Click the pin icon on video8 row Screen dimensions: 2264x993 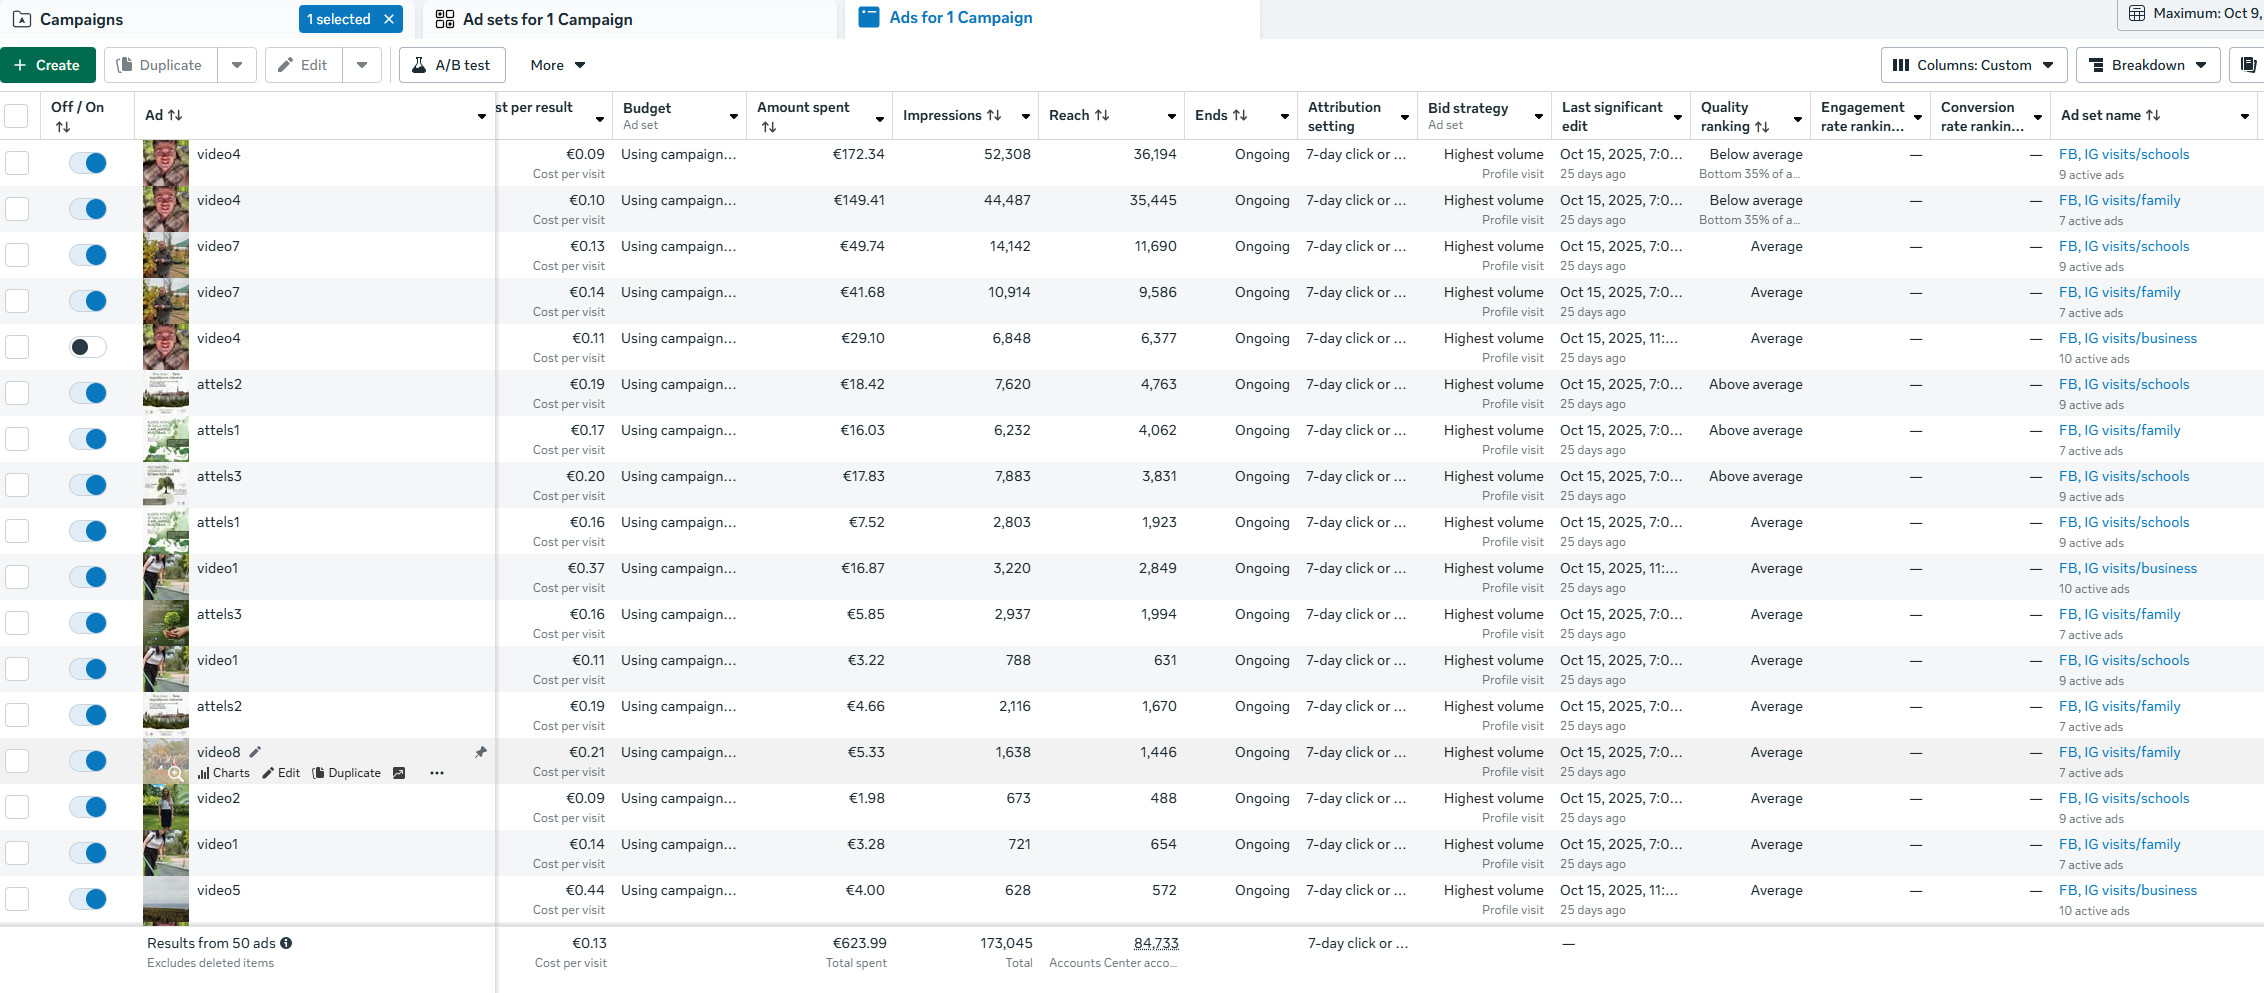click(481, 752)
